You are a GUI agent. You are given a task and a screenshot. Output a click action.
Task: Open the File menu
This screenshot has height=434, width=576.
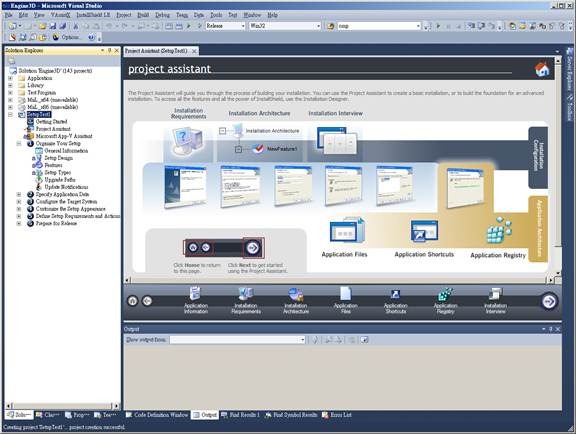click(8, 15)
